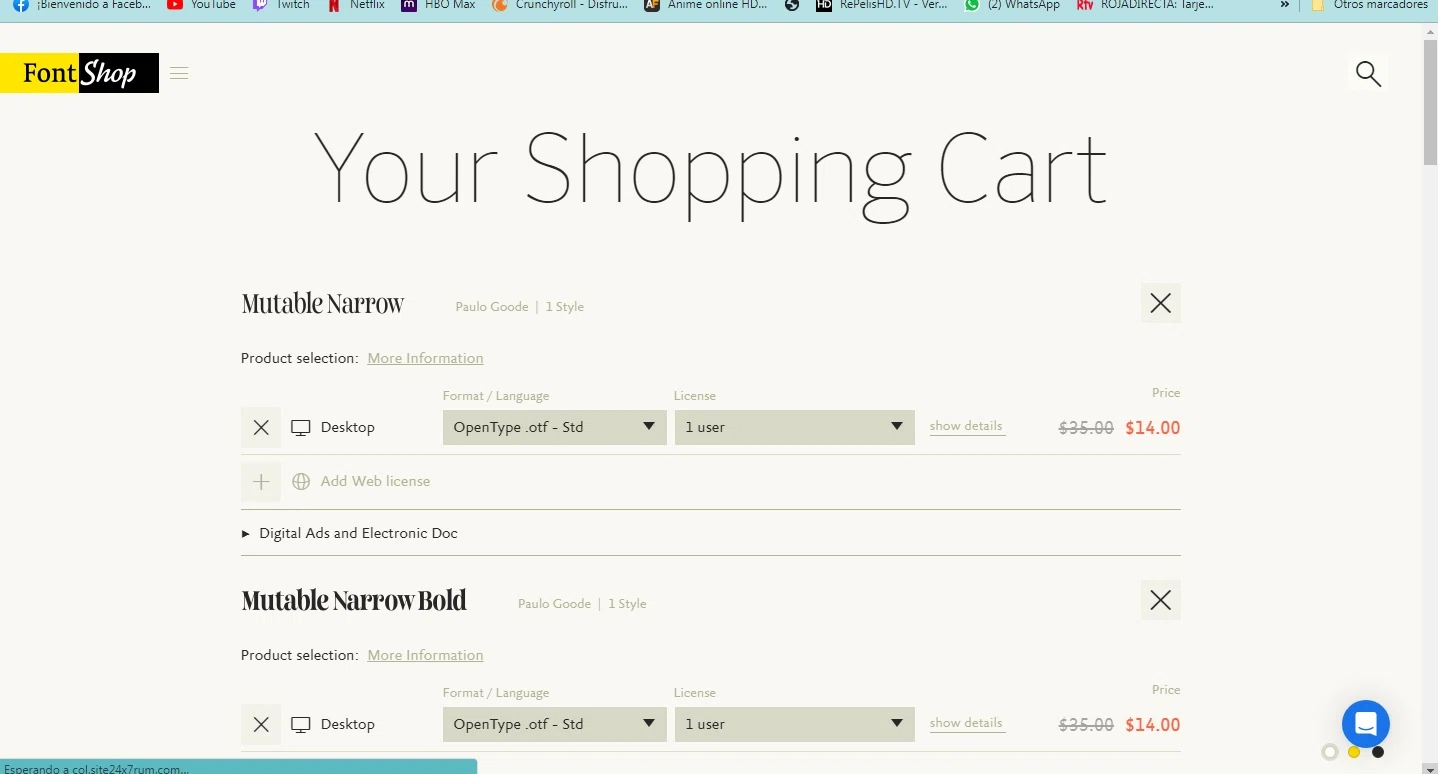The width and height of the screenshot is (1438, 774).
Task: Expand the bookmarks overflow chevron
Action: (1285, 5)
